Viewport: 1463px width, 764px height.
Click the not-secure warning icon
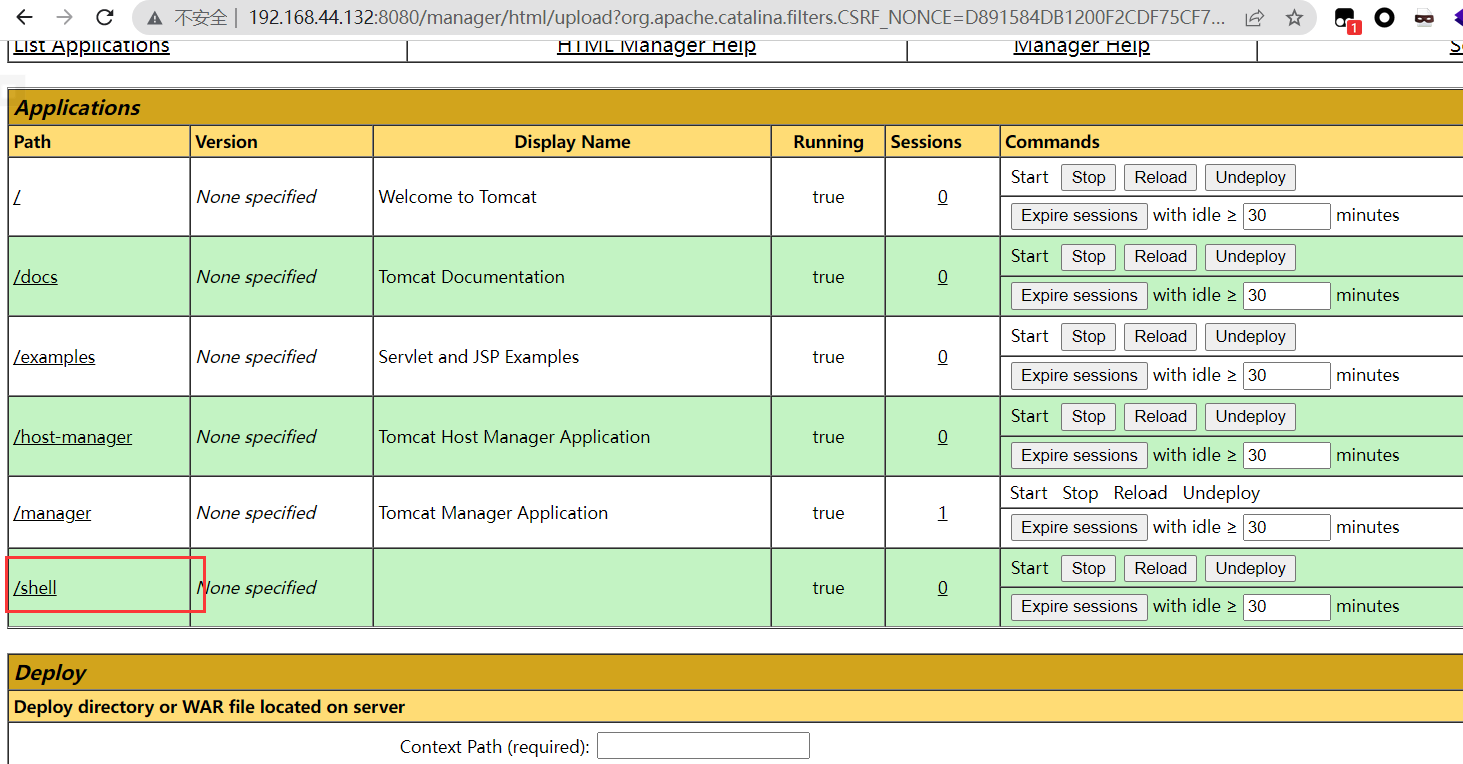[x=154, y=18]
